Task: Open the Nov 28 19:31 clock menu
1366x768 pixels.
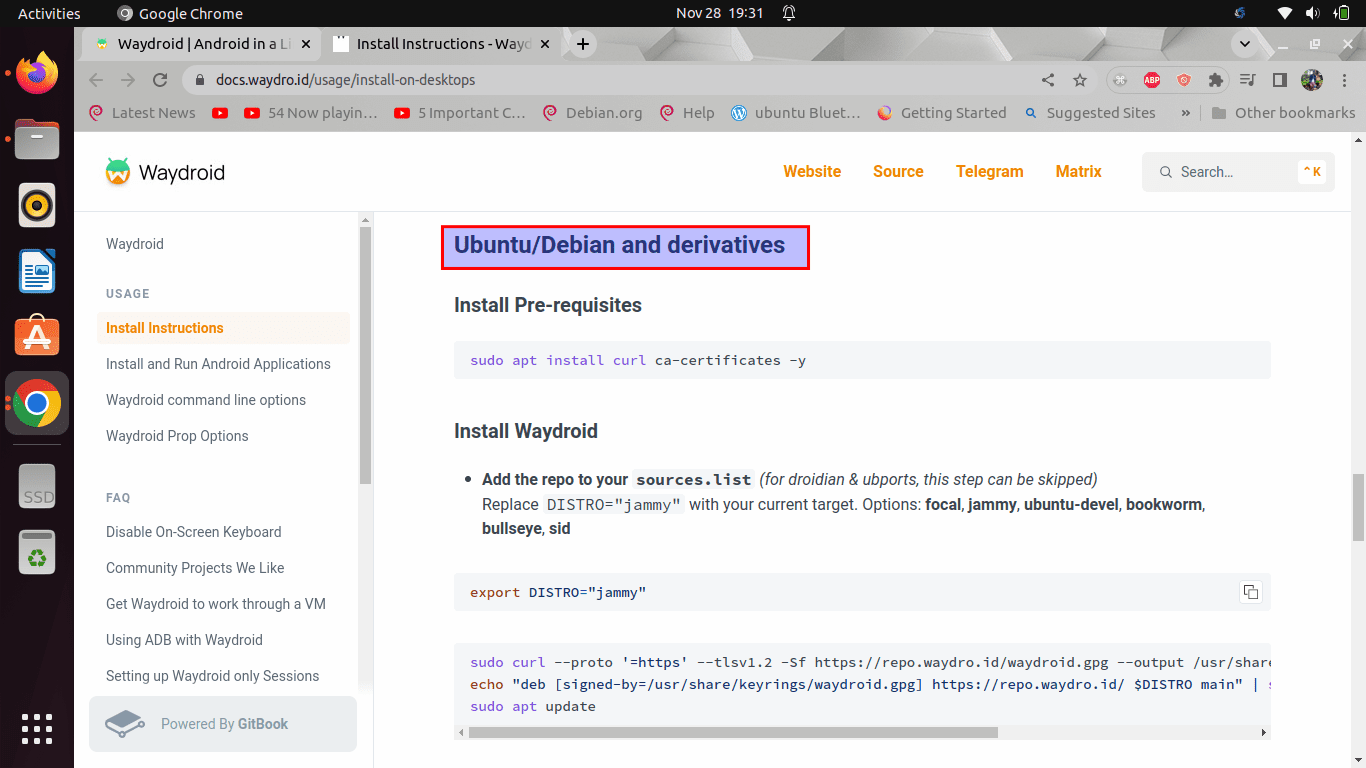Action: [x=720, y=14]
